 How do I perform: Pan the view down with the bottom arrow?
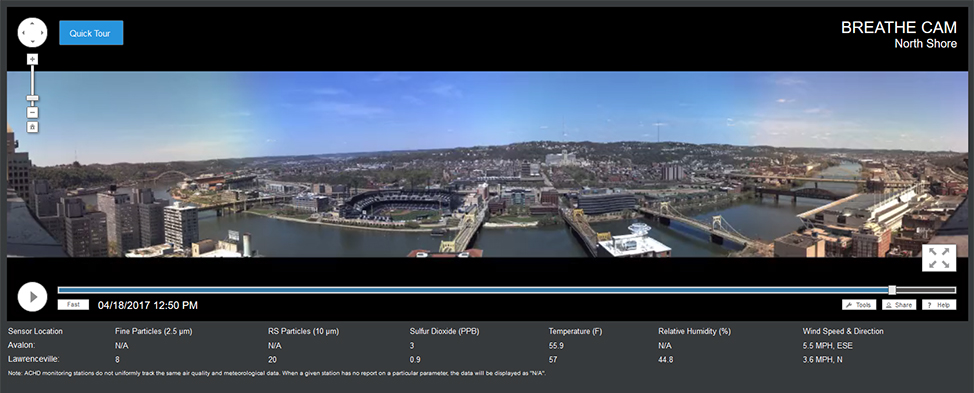[32, 42]
